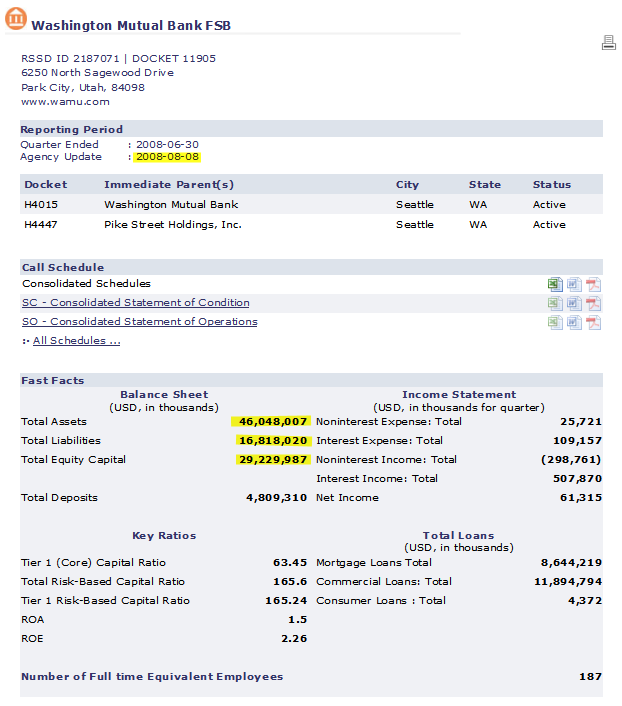Click the Key Ratios heading

pos(164,535)
